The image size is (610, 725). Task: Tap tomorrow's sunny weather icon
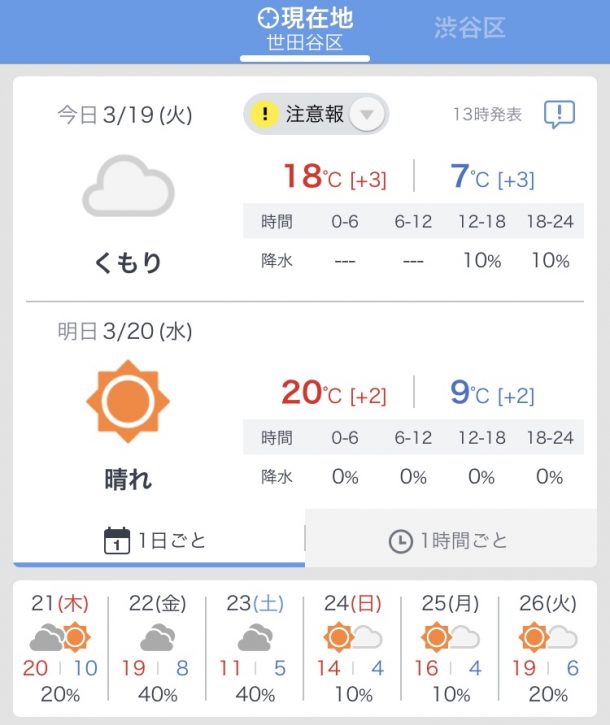128,401
